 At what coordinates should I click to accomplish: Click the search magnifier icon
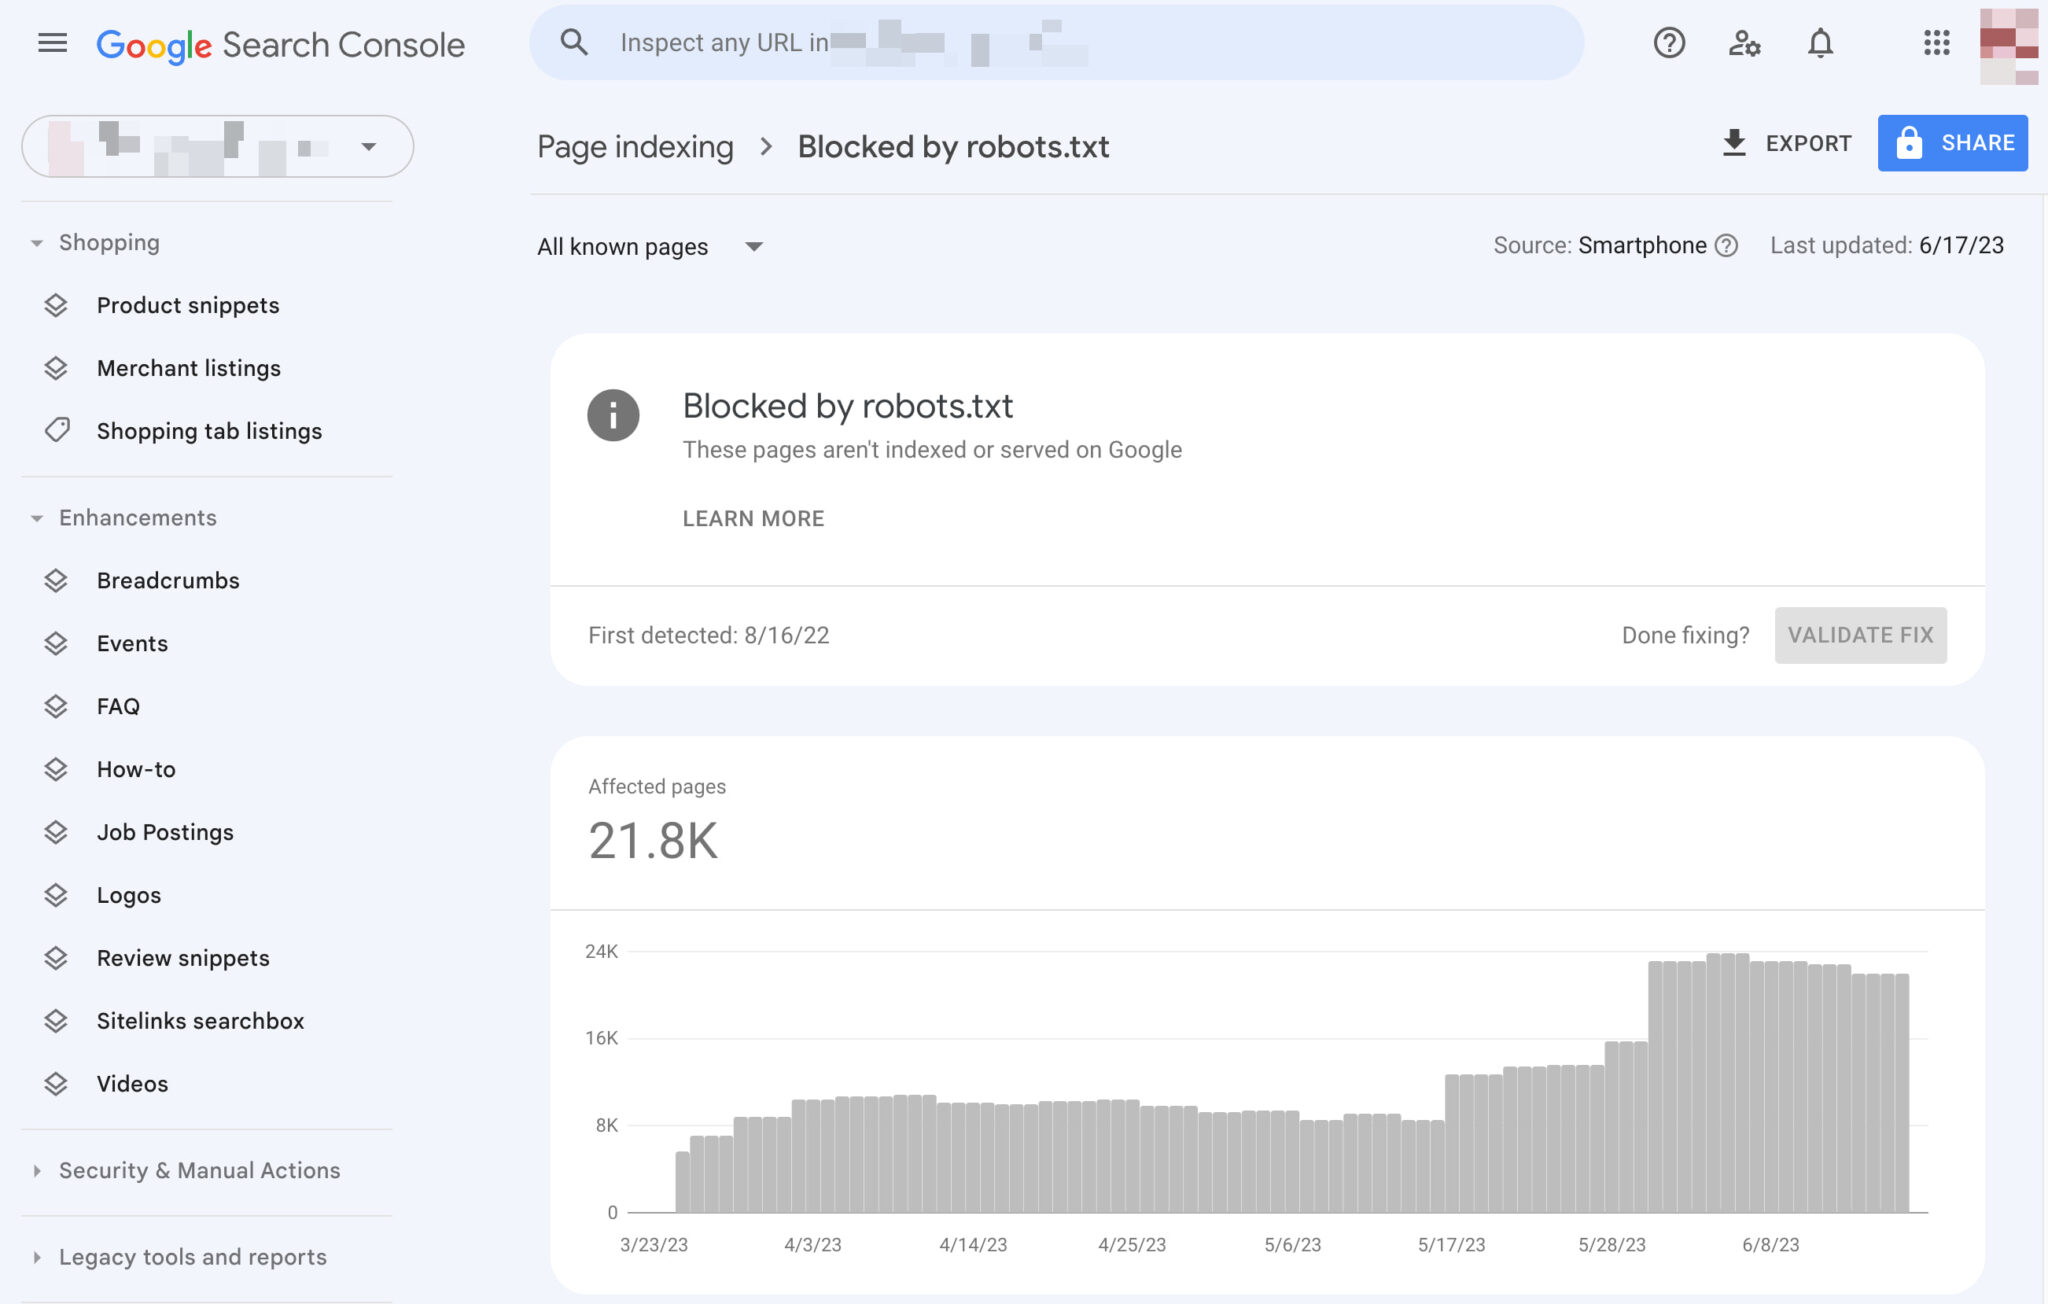574,42
